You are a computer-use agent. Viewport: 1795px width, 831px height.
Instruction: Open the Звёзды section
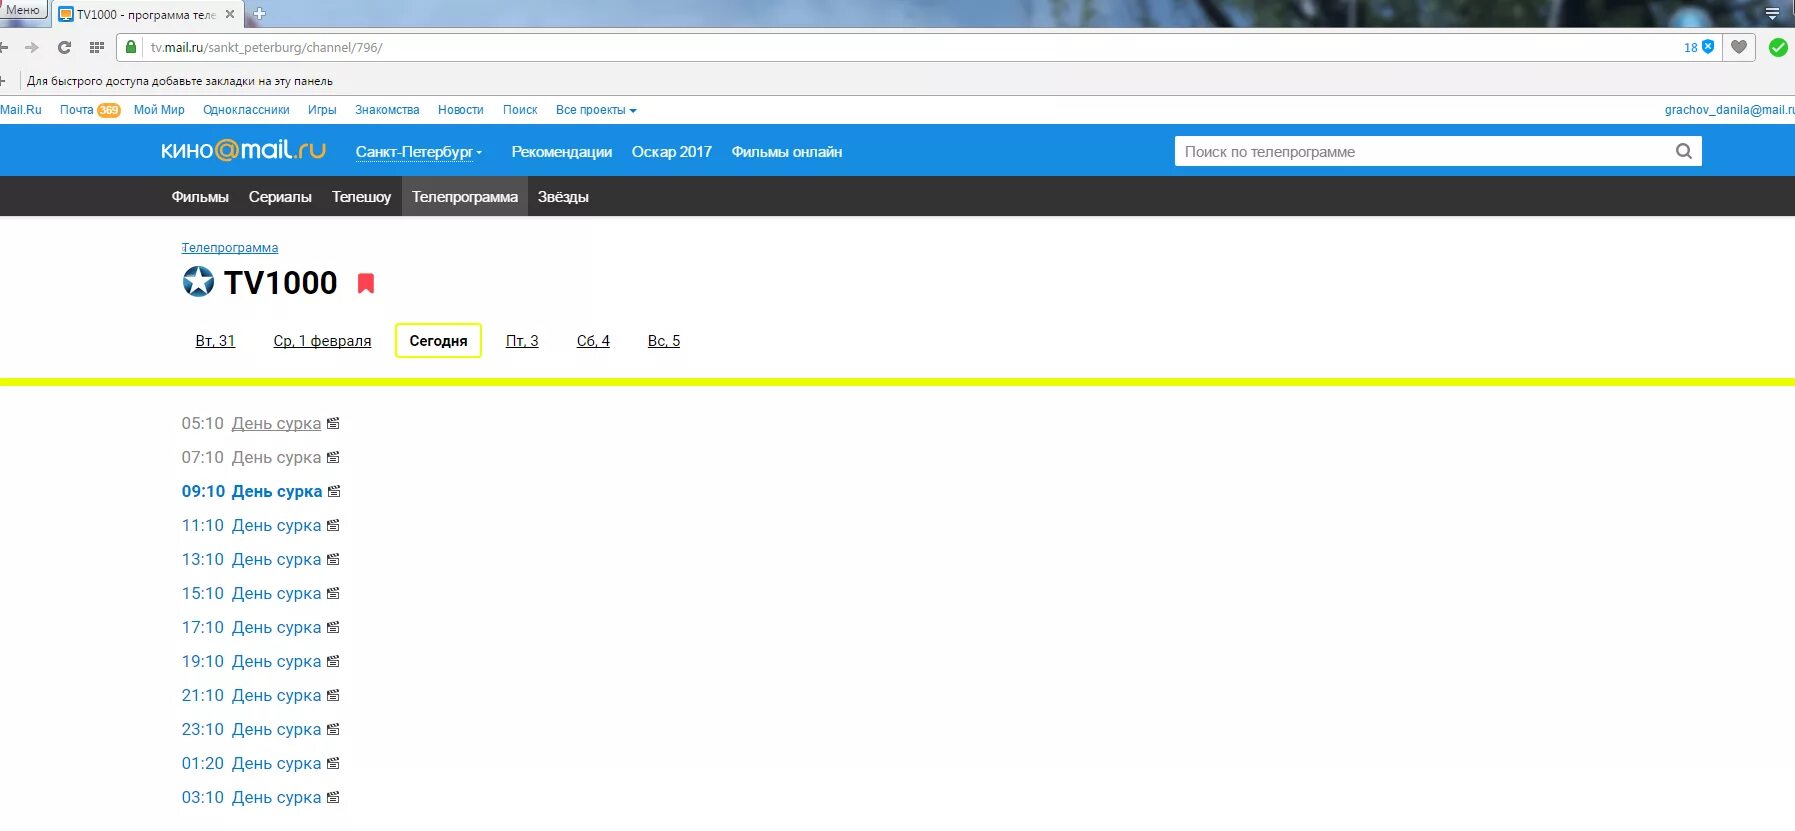563,197
